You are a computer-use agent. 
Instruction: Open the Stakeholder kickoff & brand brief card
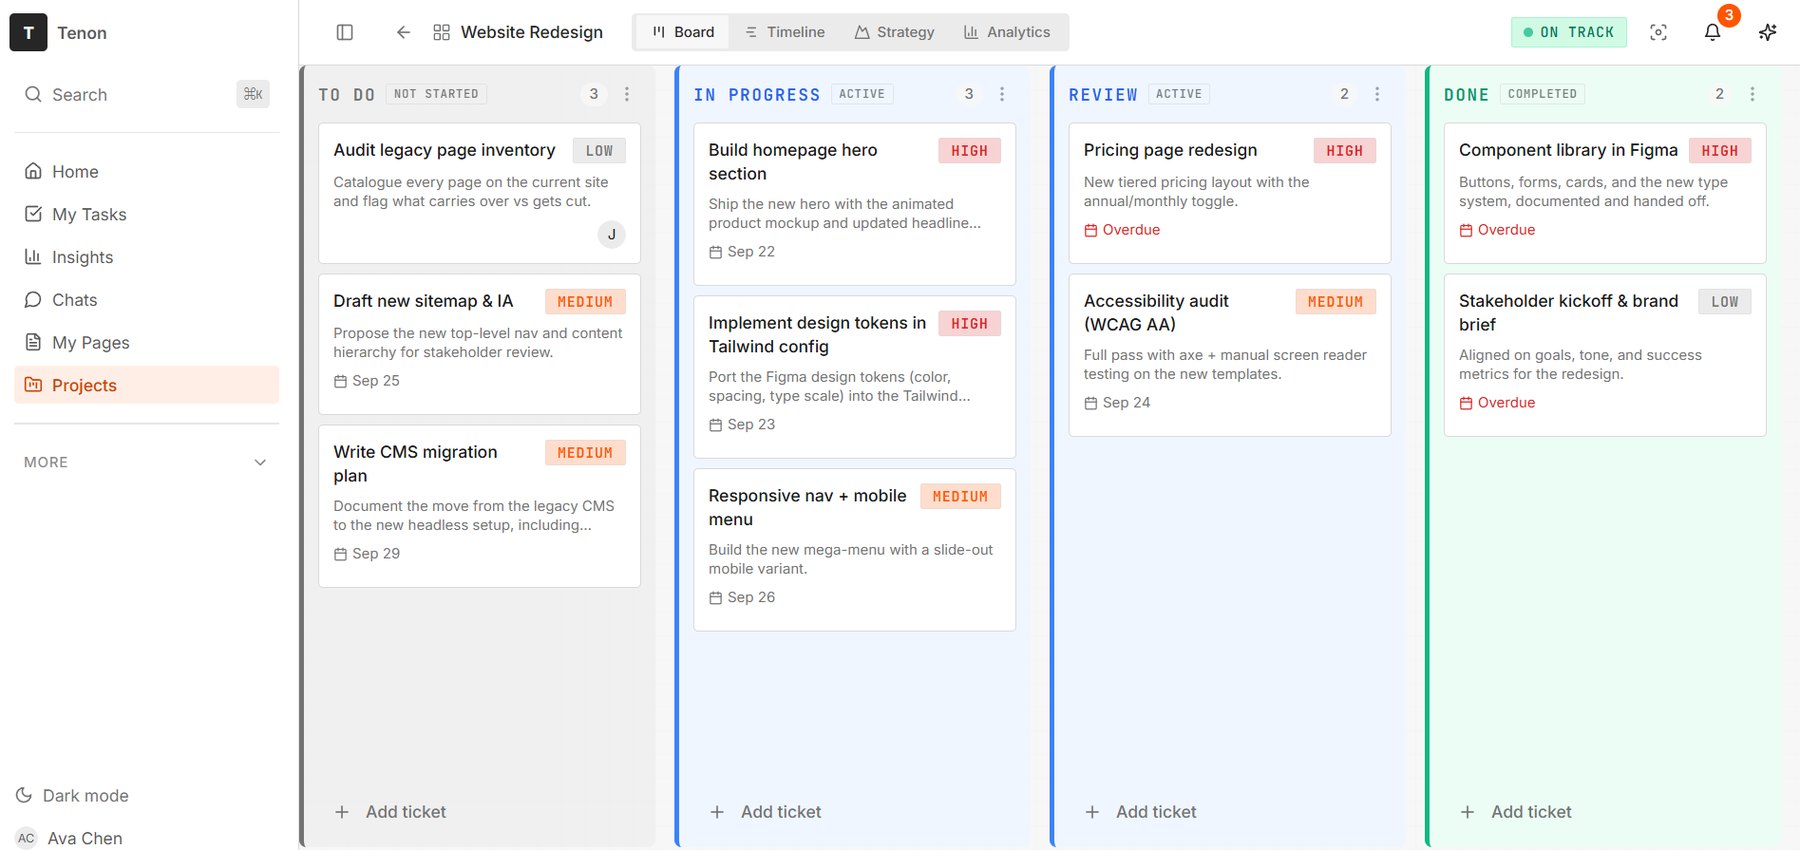point(1604,355)
